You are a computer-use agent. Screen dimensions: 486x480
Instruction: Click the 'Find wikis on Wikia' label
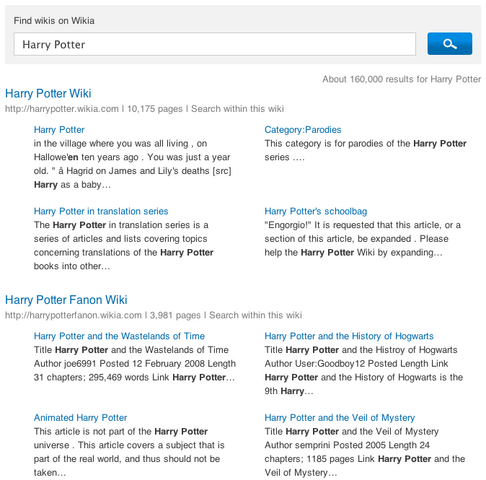click(54, 21)
